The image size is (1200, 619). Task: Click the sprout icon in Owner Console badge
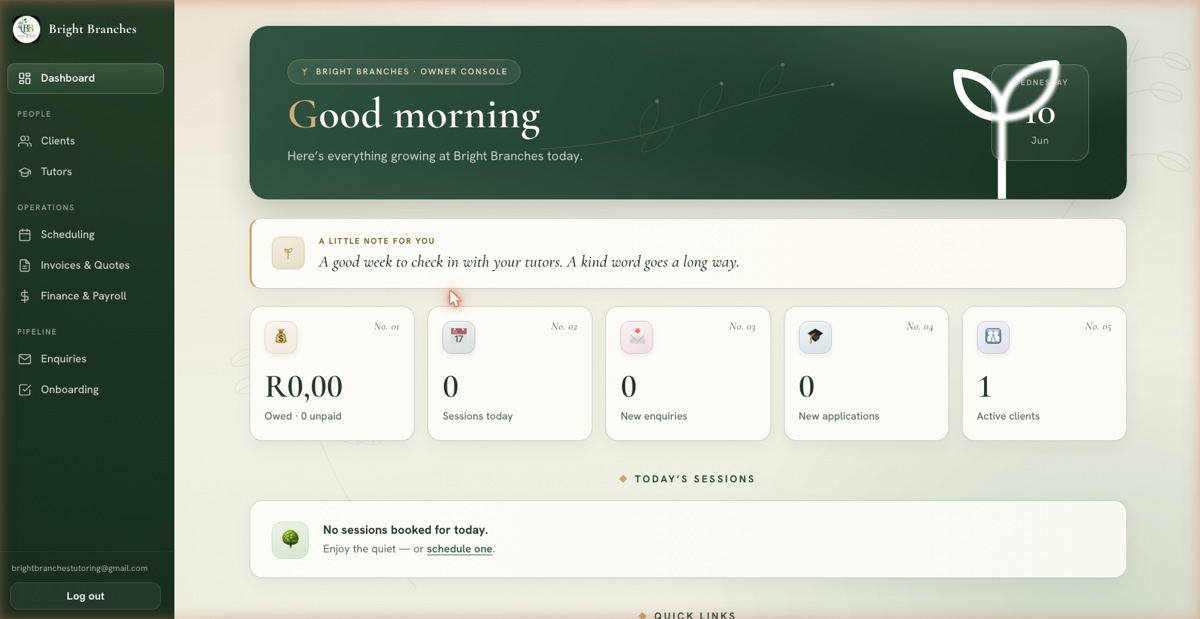(305, 72)
